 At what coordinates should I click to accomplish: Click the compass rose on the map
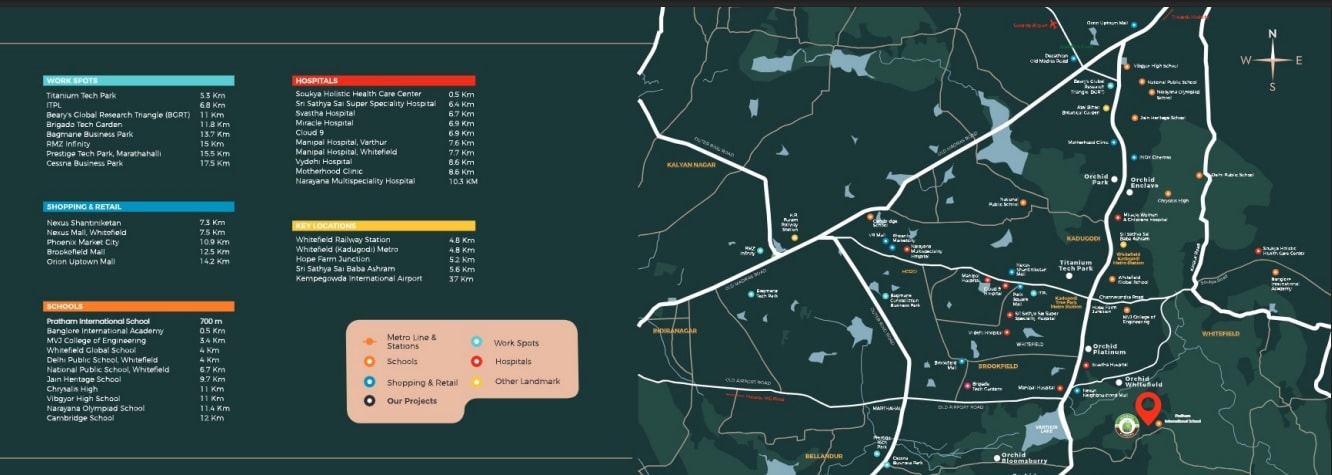tap(1272, 60)
